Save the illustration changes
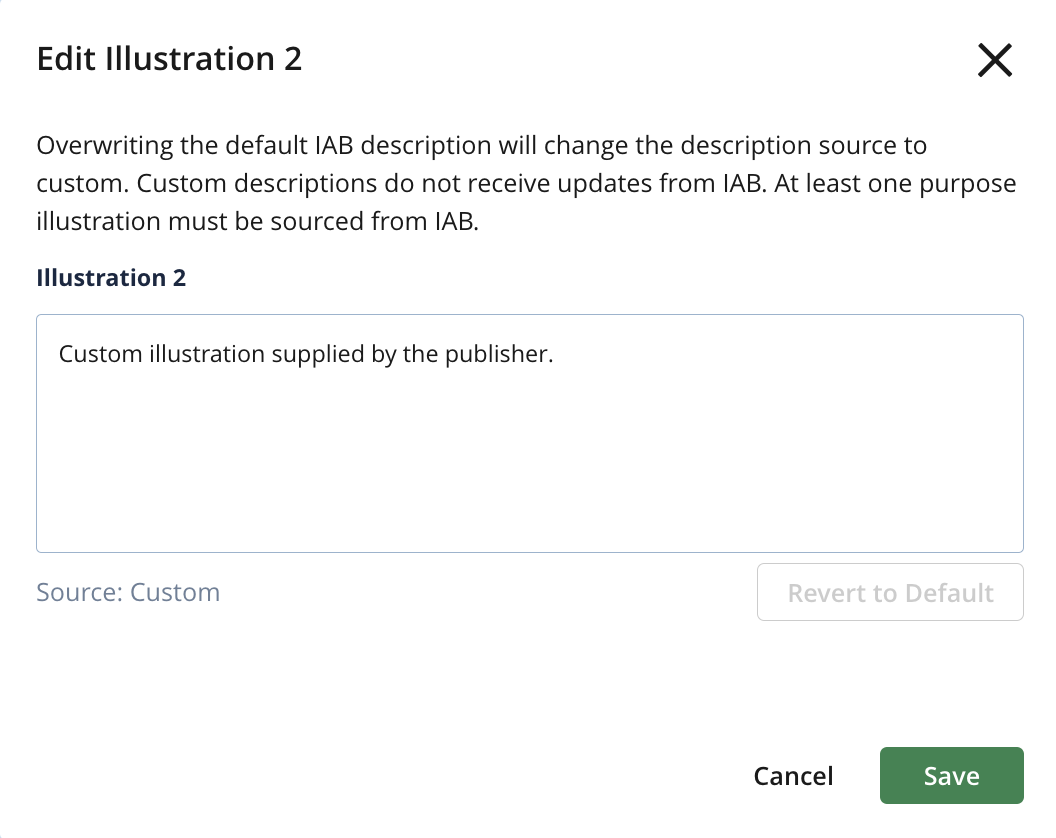The height and width of the screenshot is (838, 1056). (x=951, y=776)
